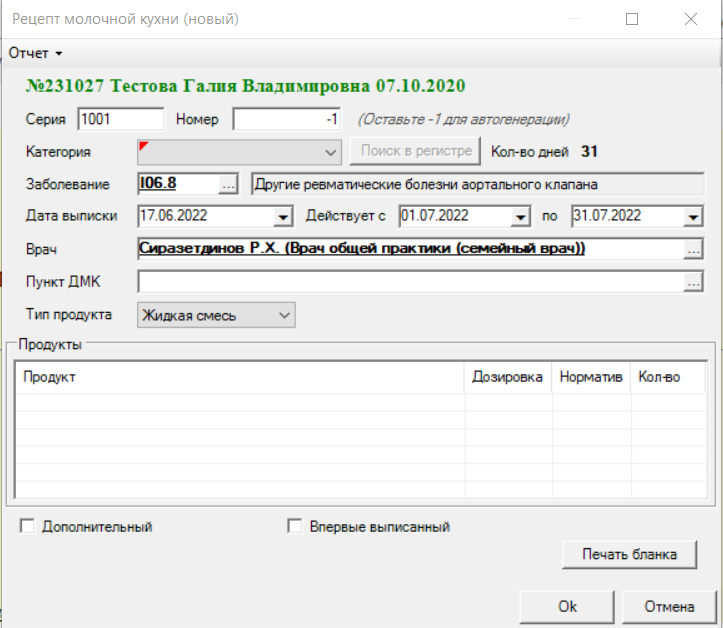The image size is (723, 628).
Task: Enable the Впервые выписанный checkbox
Action: [295, 526]
